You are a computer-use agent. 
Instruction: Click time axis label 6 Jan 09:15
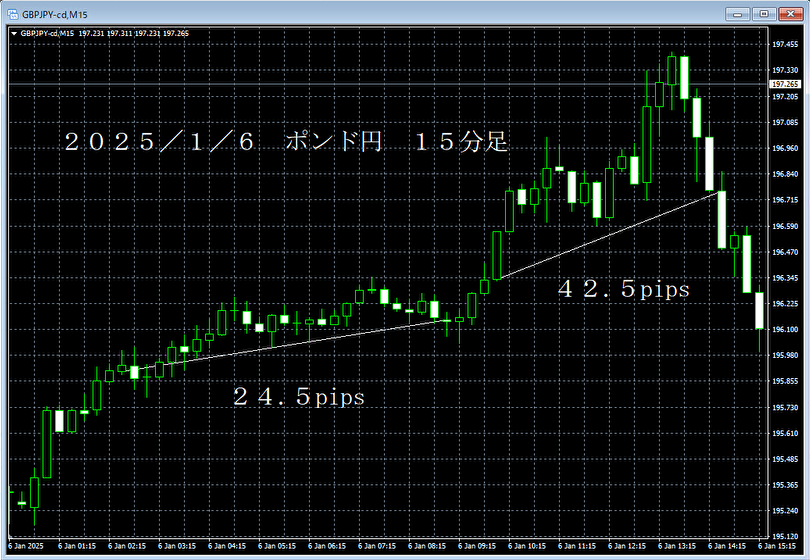(477, 546)
